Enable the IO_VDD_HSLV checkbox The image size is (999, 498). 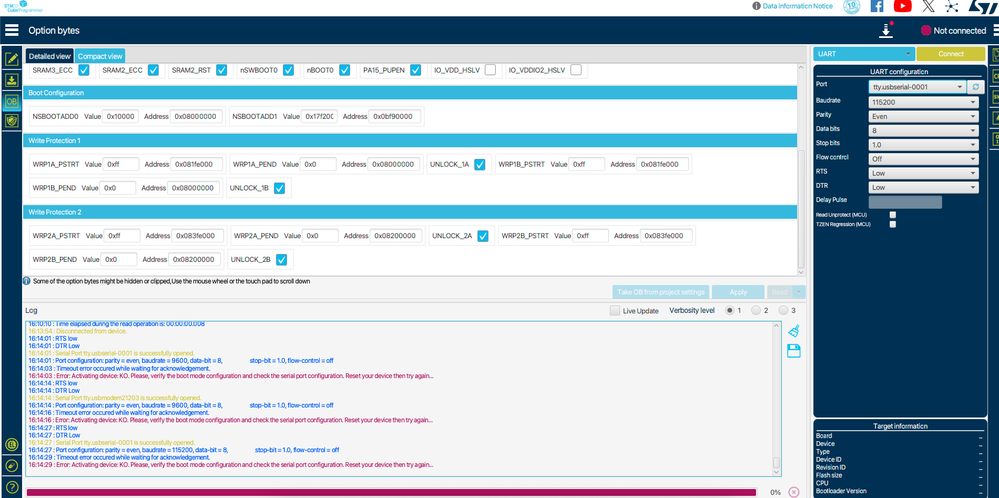[x=490, y=70]
